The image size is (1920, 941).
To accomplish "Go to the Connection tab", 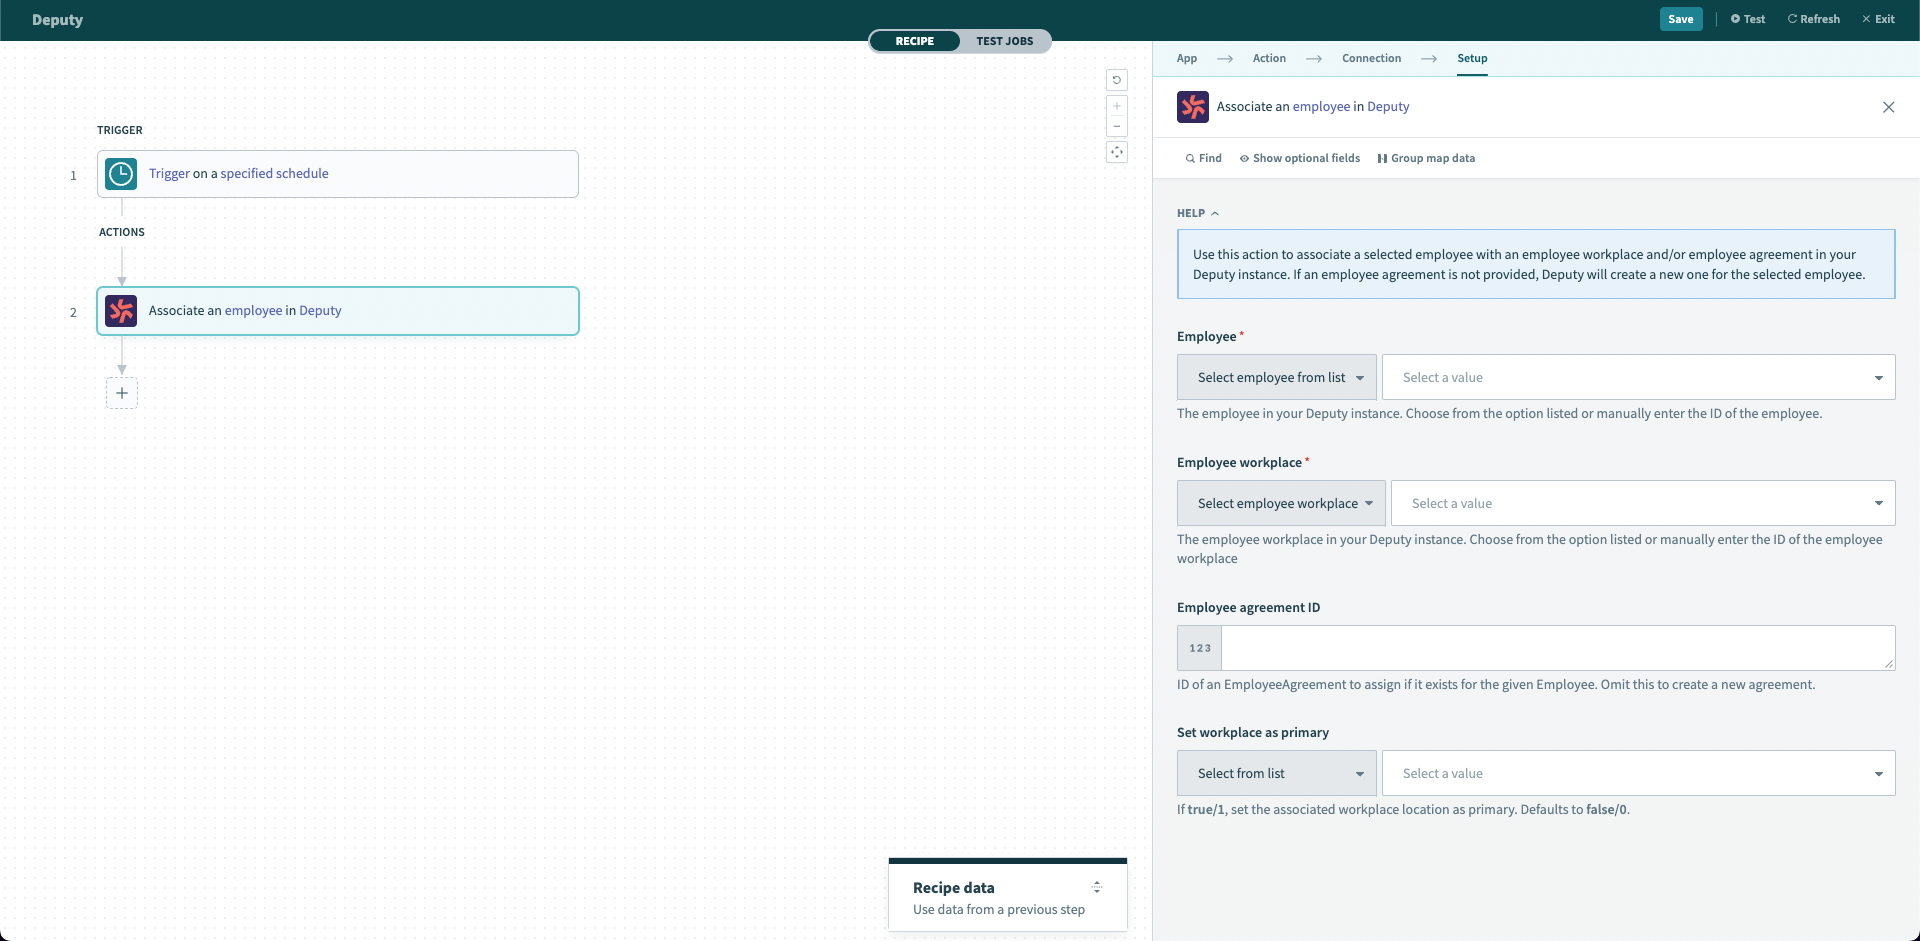I will [x=1371, y=58].
